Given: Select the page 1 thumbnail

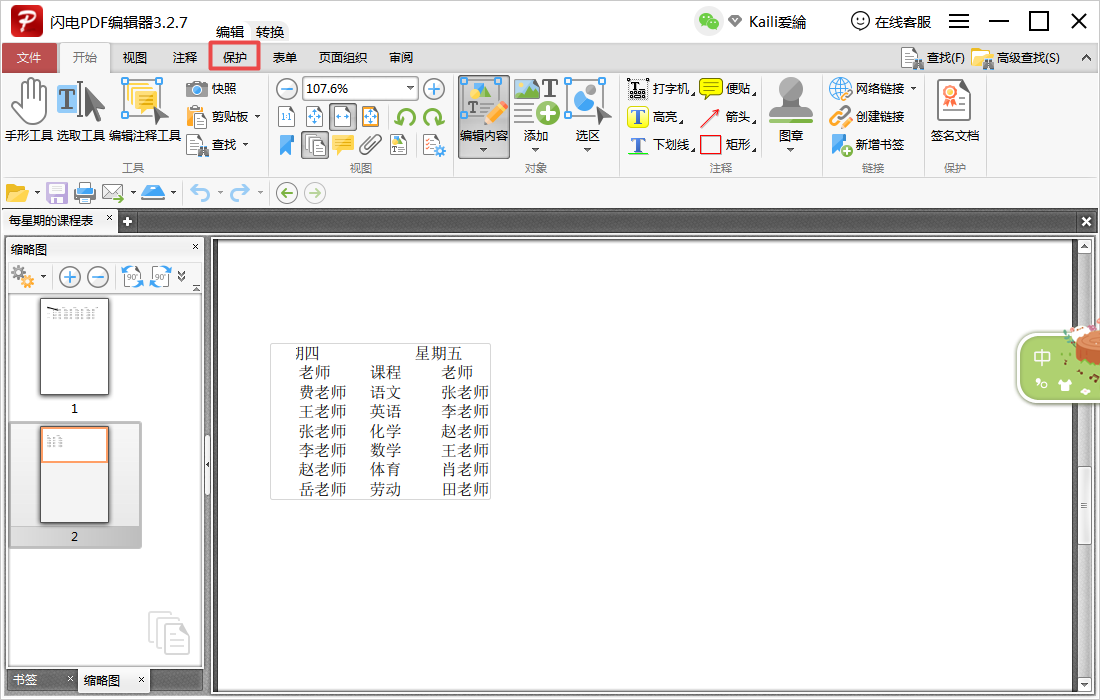Looking at the screenshot, I should point(74,347).
